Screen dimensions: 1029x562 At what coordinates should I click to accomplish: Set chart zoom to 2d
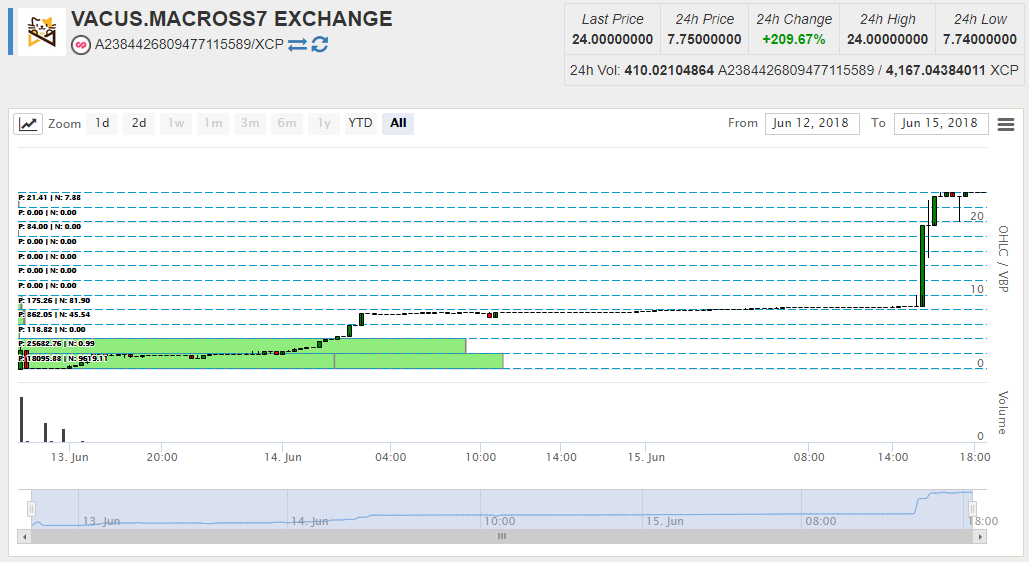139,123
